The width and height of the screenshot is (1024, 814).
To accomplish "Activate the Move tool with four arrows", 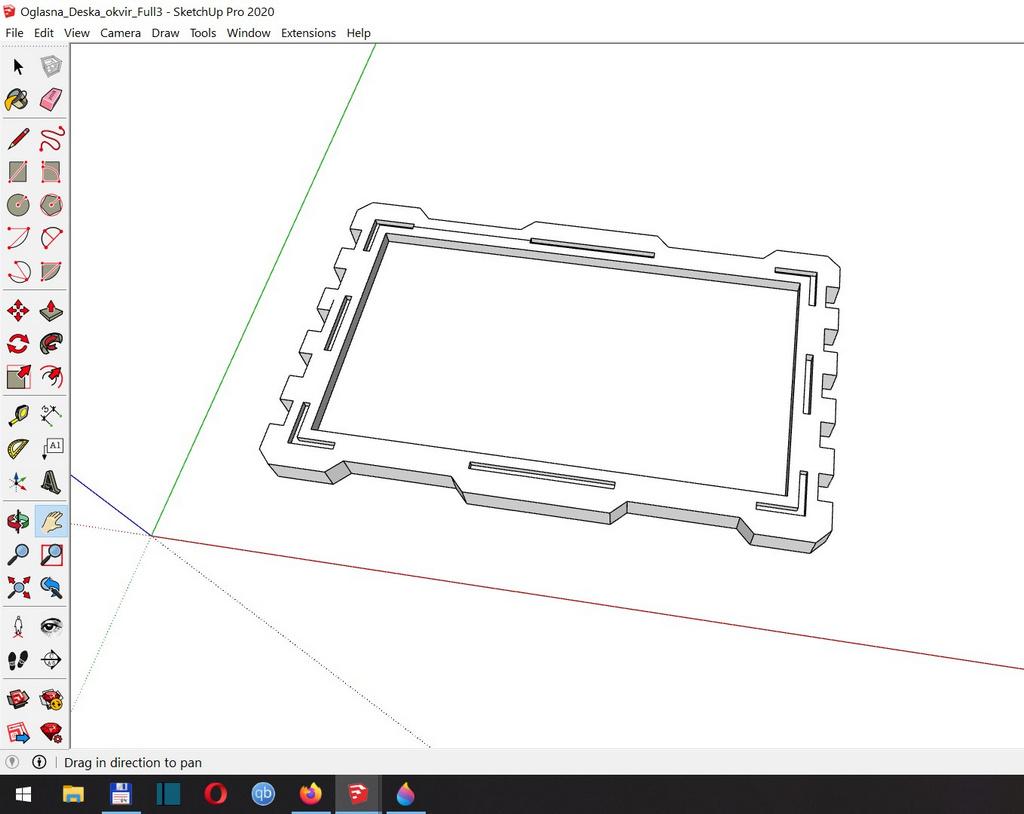I will click(x=18, y=311).
